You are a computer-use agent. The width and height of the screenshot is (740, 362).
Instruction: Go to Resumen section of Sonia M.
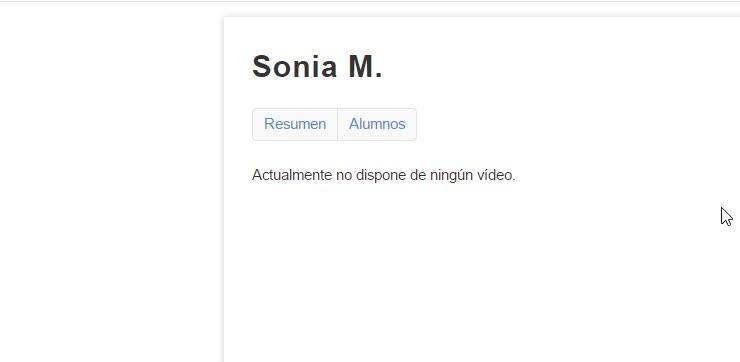coord(295,124)
